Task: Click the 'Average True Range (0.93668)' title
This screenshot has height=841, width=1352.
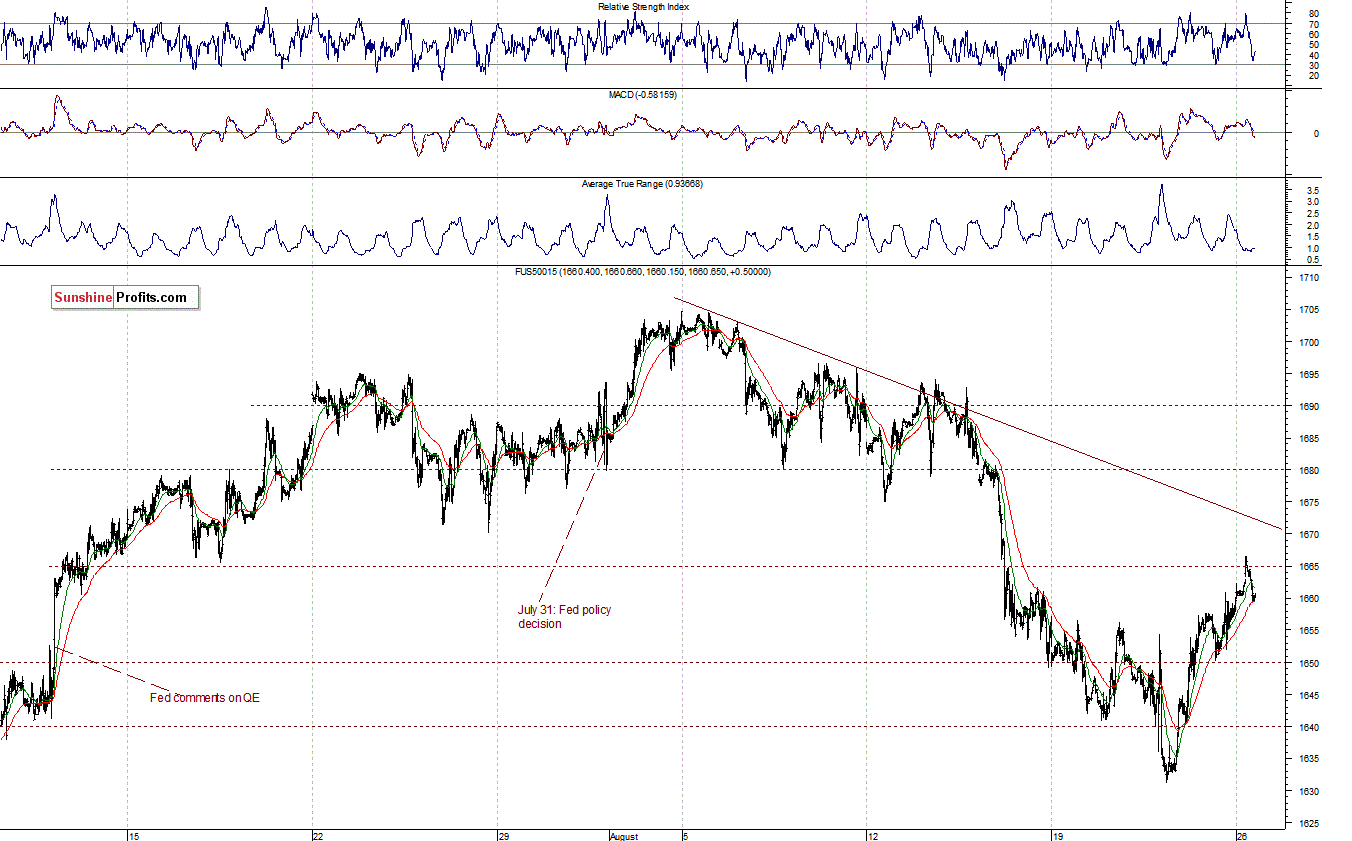Action: (640, 184)
